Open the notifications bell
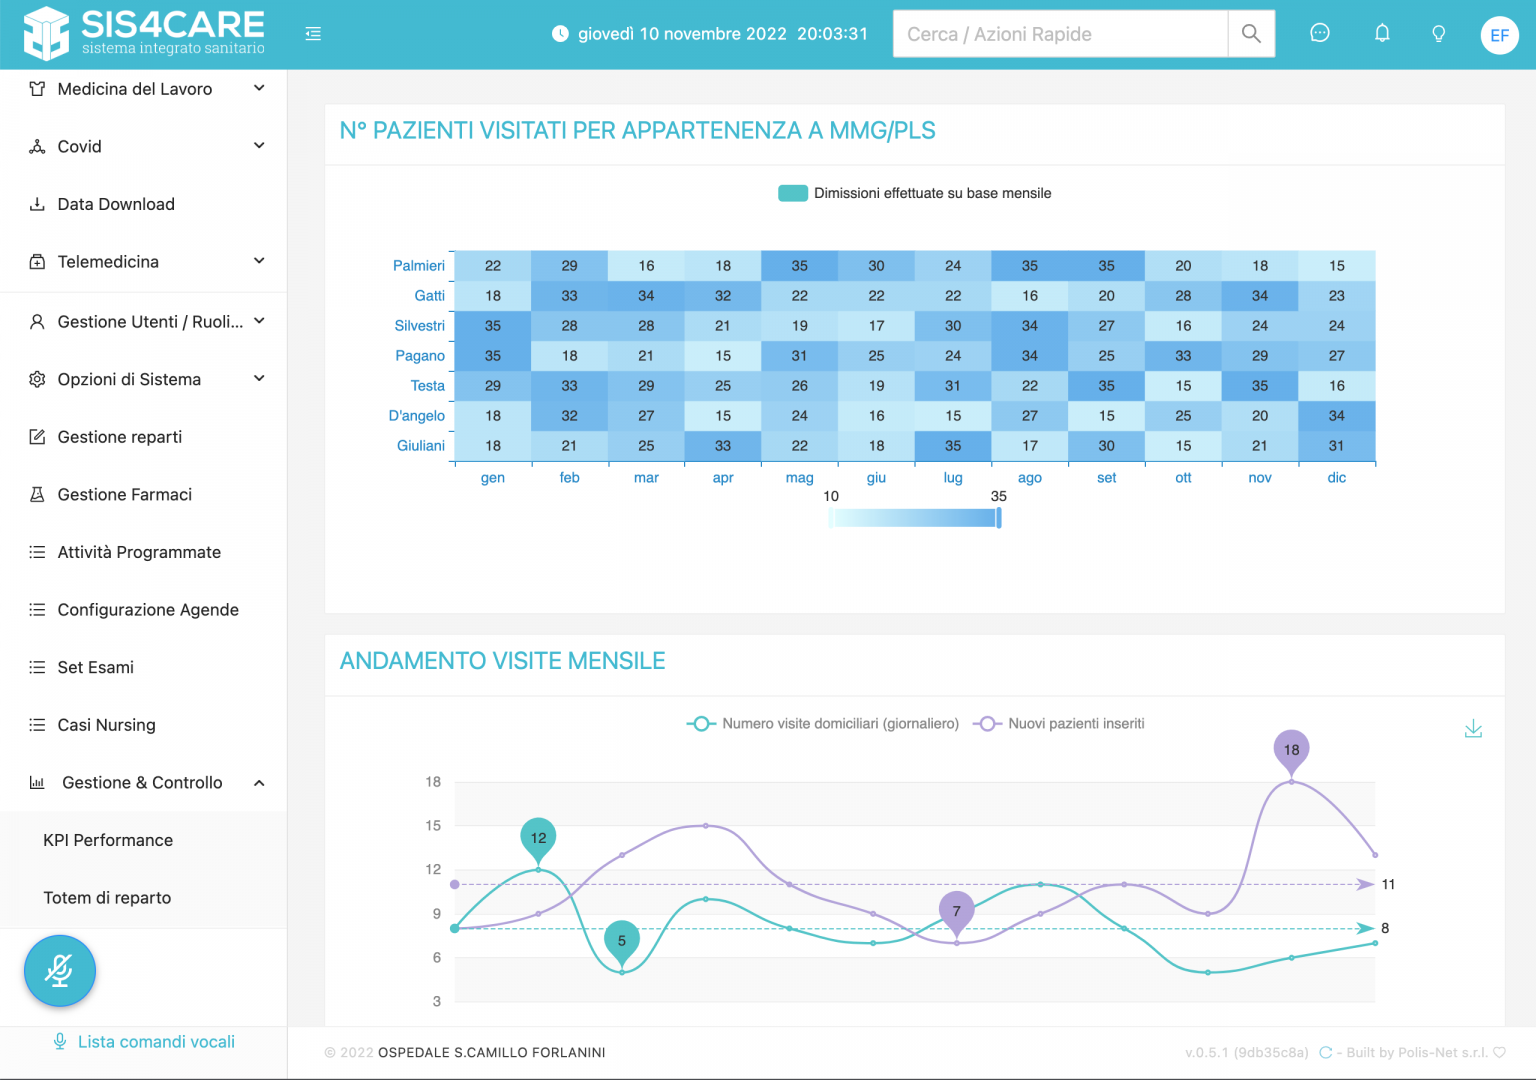The width and height of the screenshot is (1536, 1080). coord(1382,34)
